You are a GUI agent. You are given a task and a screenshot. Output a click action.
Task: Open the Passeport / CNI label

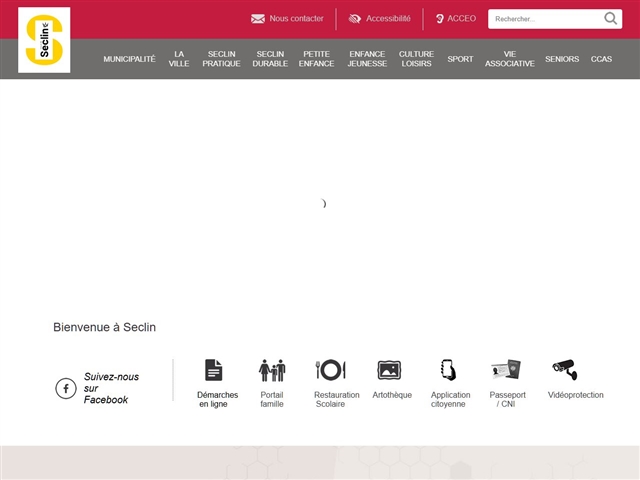pos(507,399)
